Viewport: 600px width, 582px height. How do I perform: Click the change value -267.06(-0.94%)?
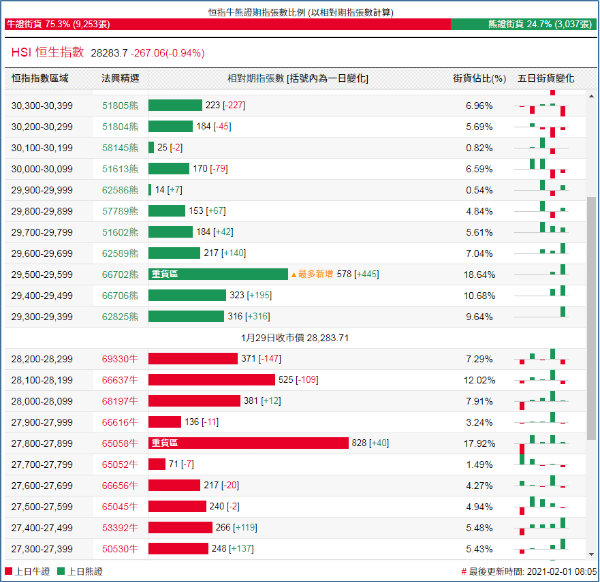[x=168, y=53]
